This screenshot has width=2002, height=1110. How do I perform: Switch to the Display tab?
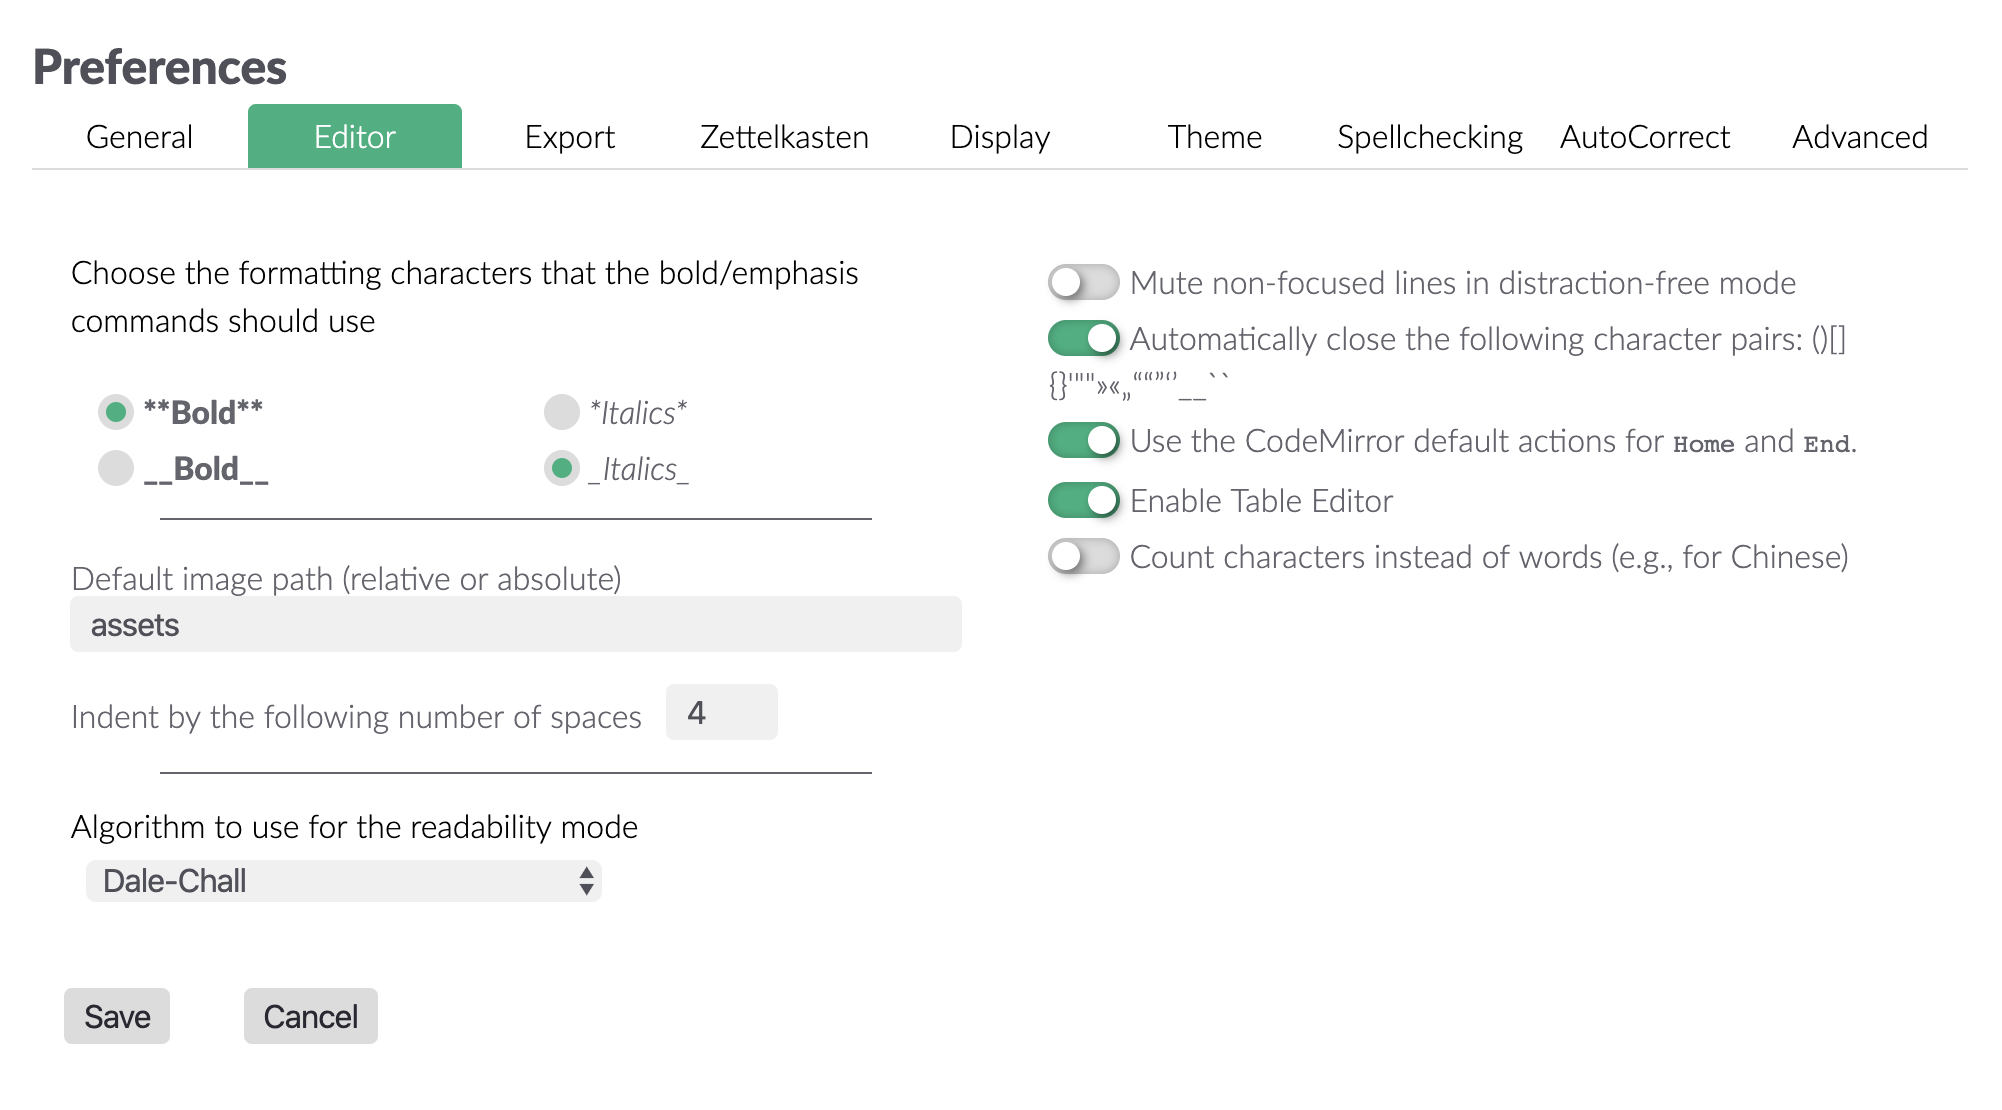(1000, 137)
